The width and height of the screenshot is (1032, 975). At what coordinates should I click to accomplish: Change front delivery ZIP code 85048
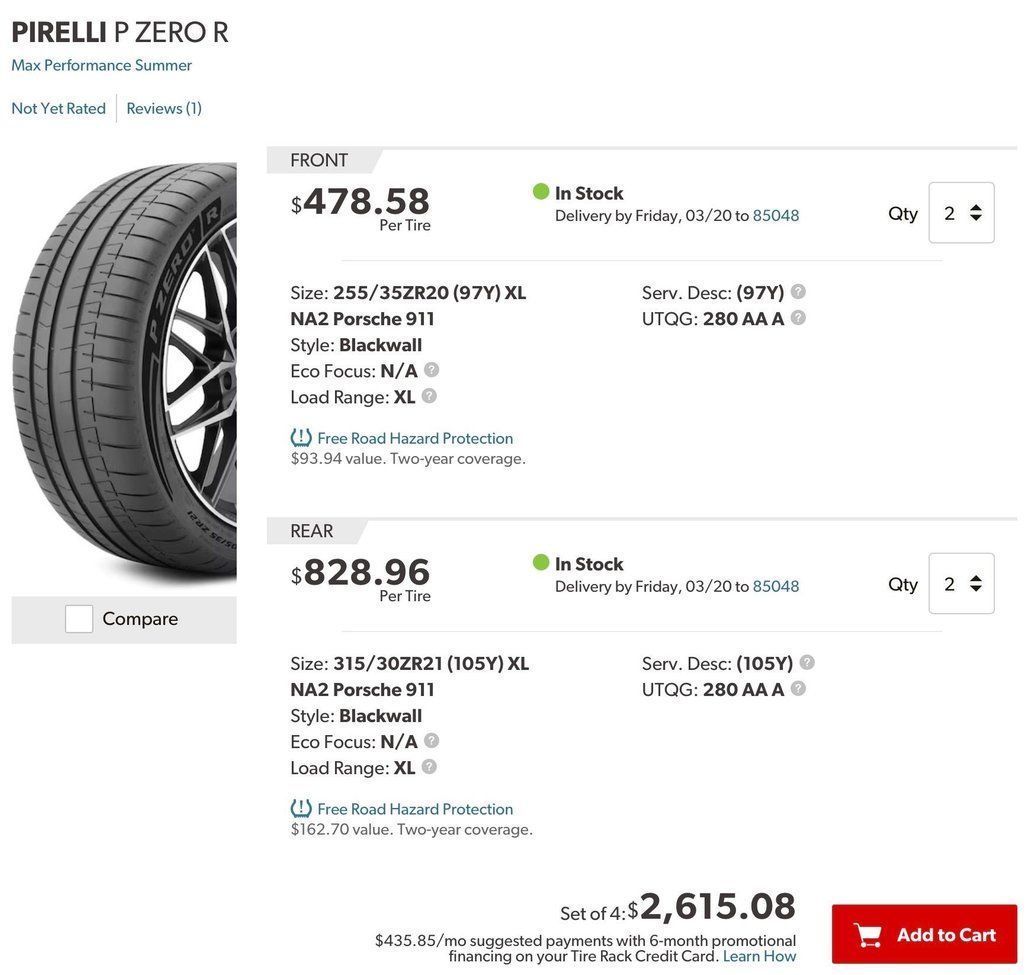tap(776, 216)
